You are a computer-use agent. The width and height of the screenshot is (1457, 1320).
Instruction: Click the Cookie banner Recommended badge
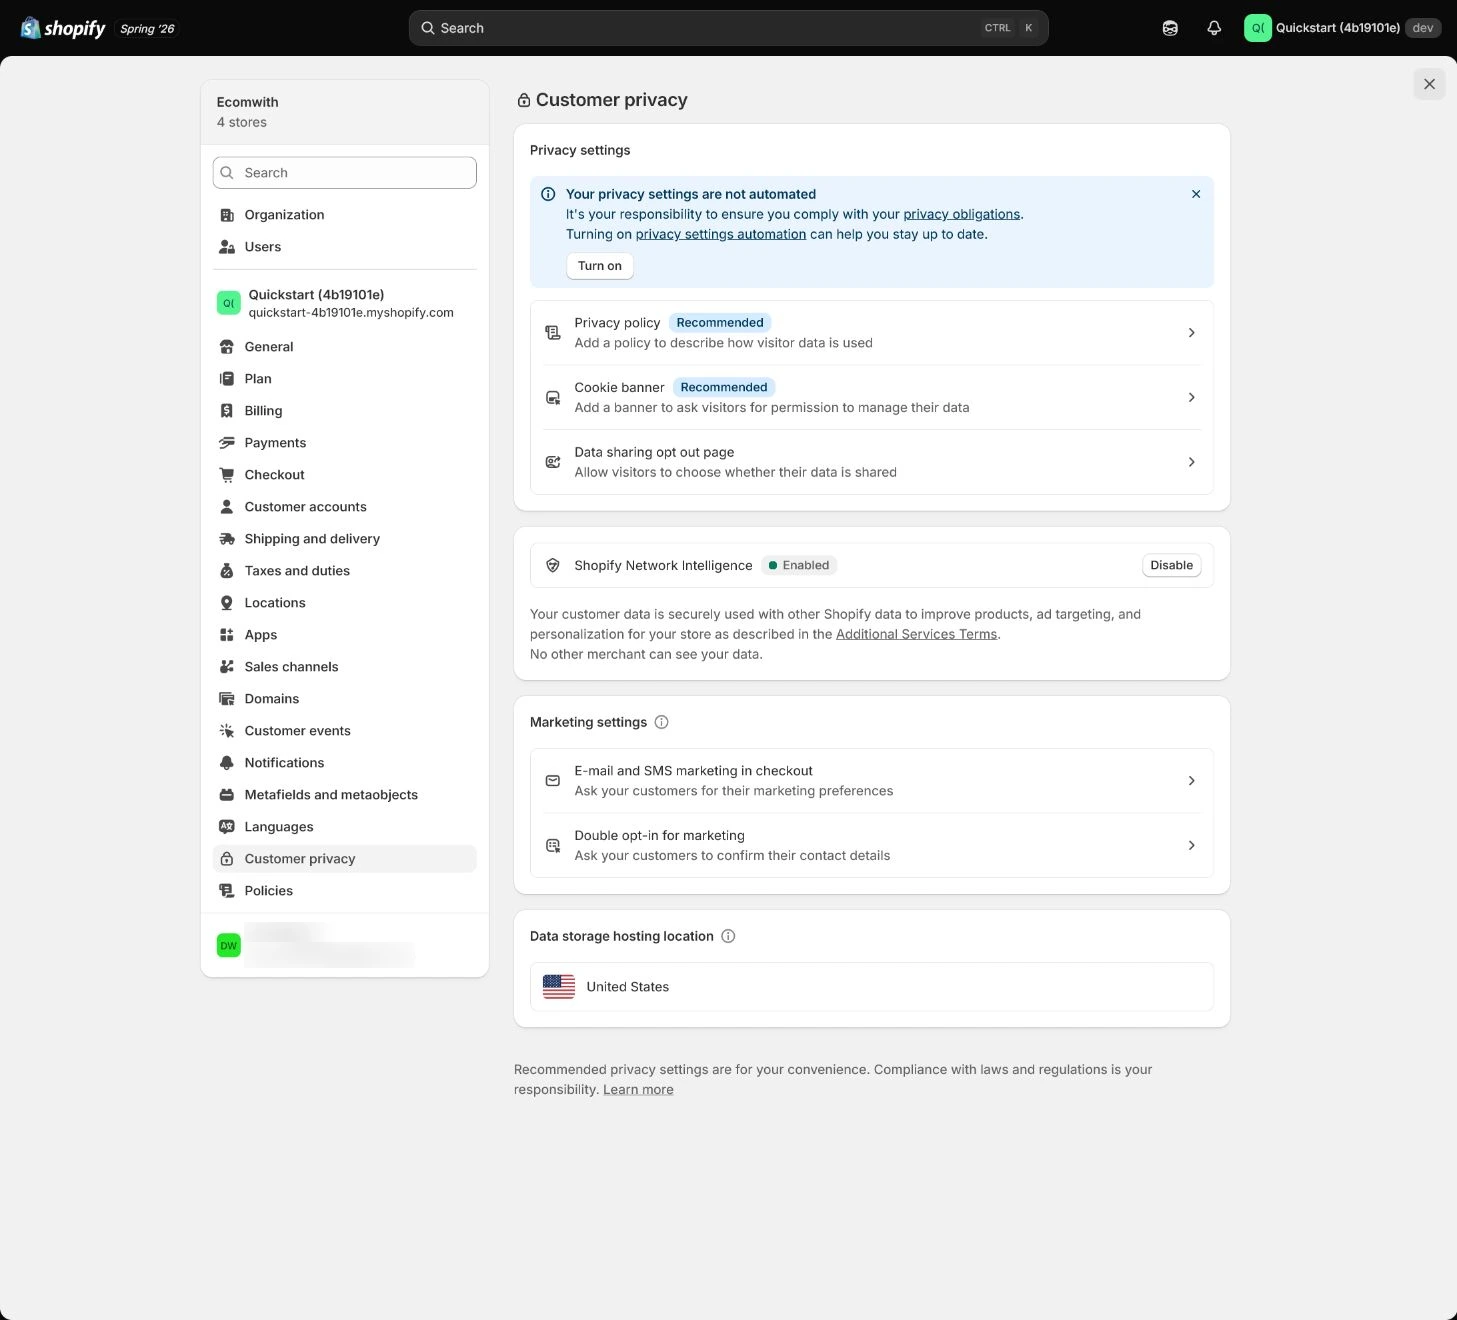click(724, 387)
